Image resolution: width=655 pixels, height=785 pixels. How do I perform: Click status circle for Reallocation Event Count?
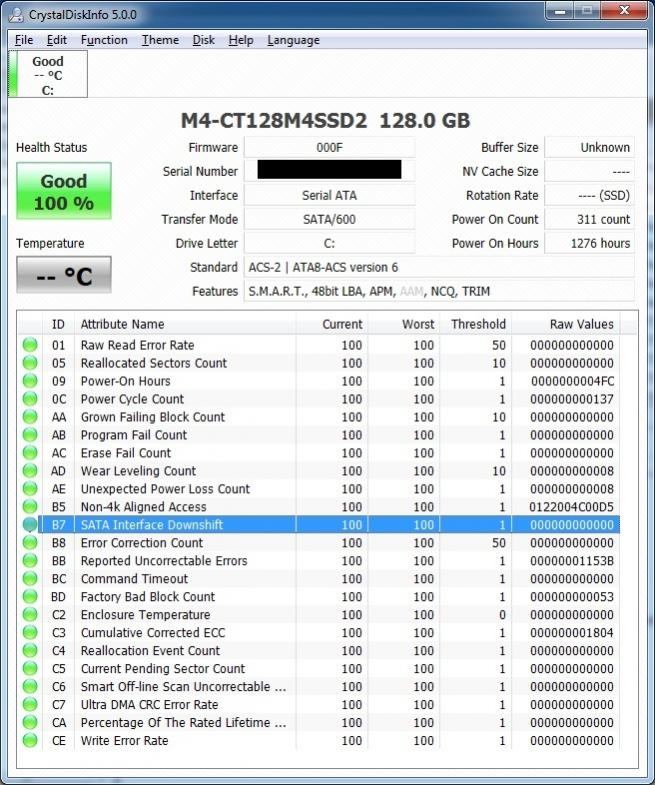point(30,651)
